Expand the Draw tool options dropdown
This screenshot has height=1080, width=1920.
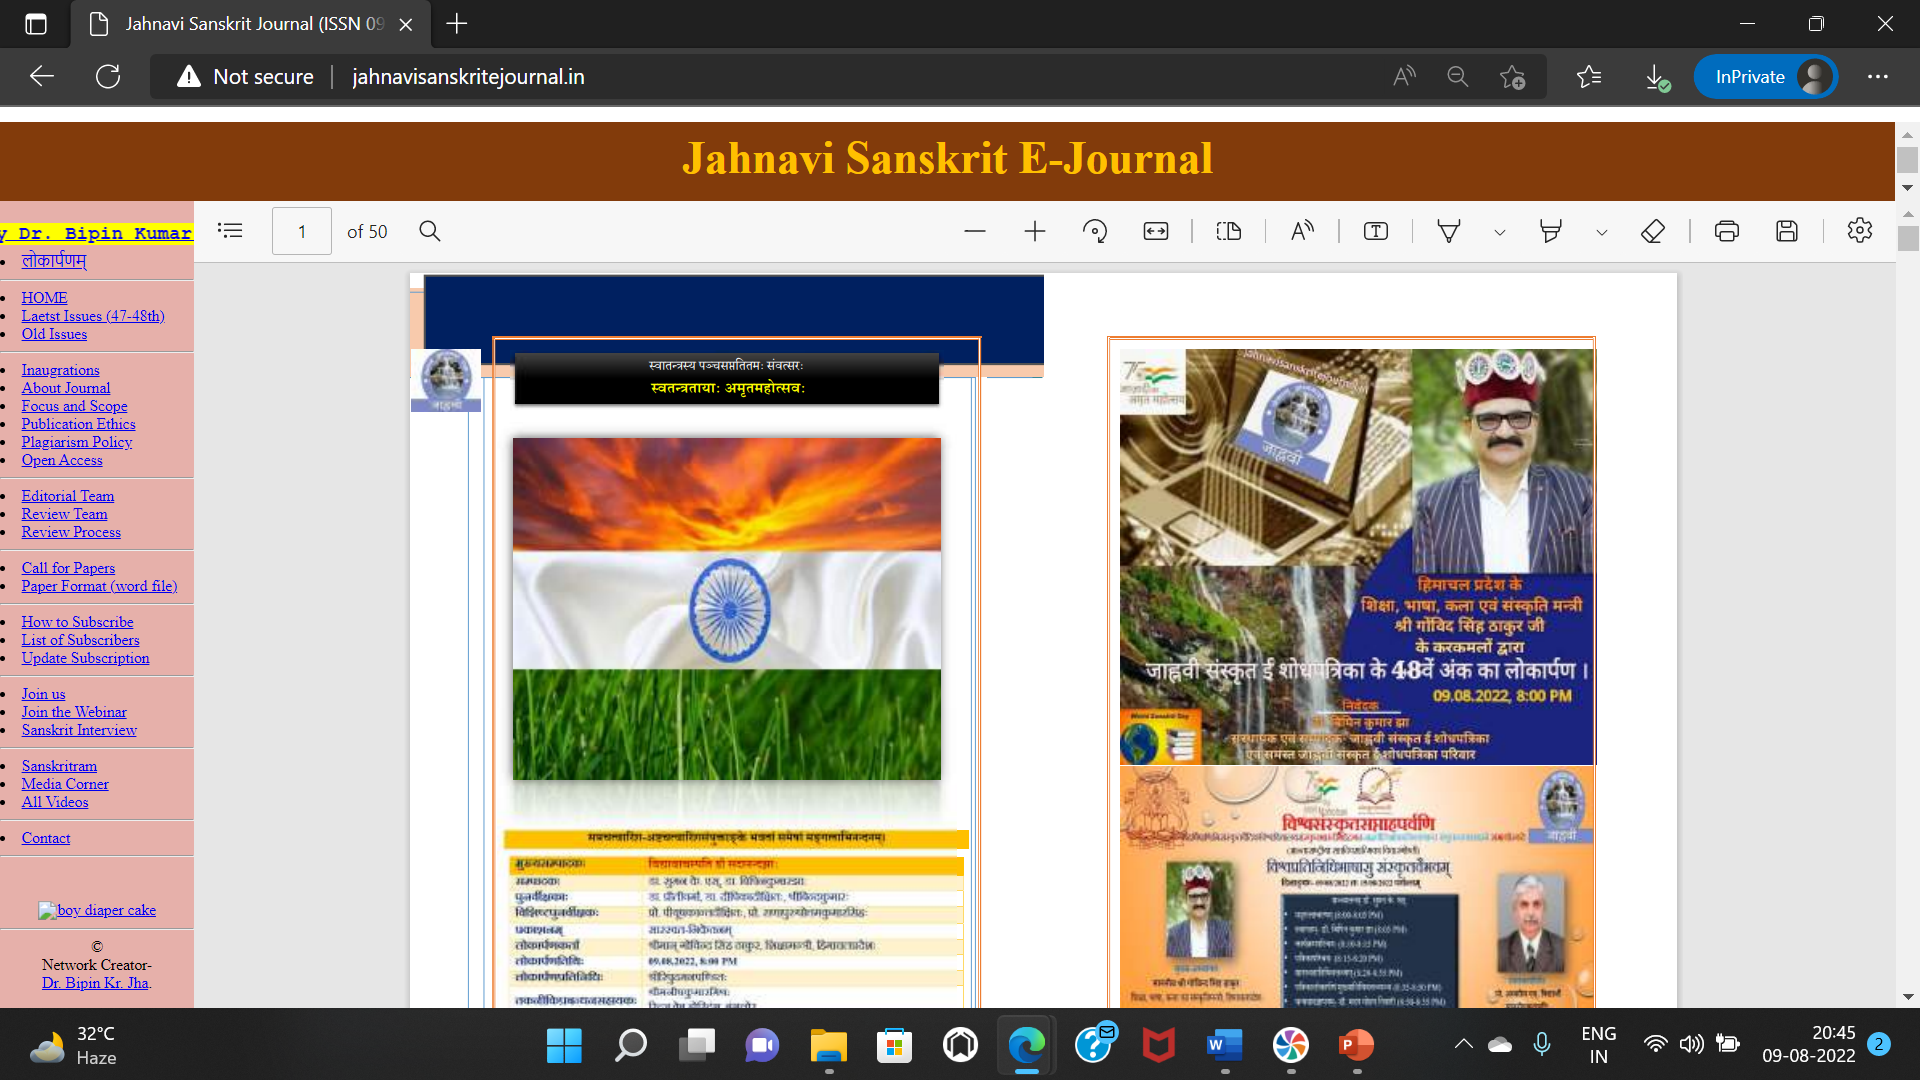(1500, 232)
